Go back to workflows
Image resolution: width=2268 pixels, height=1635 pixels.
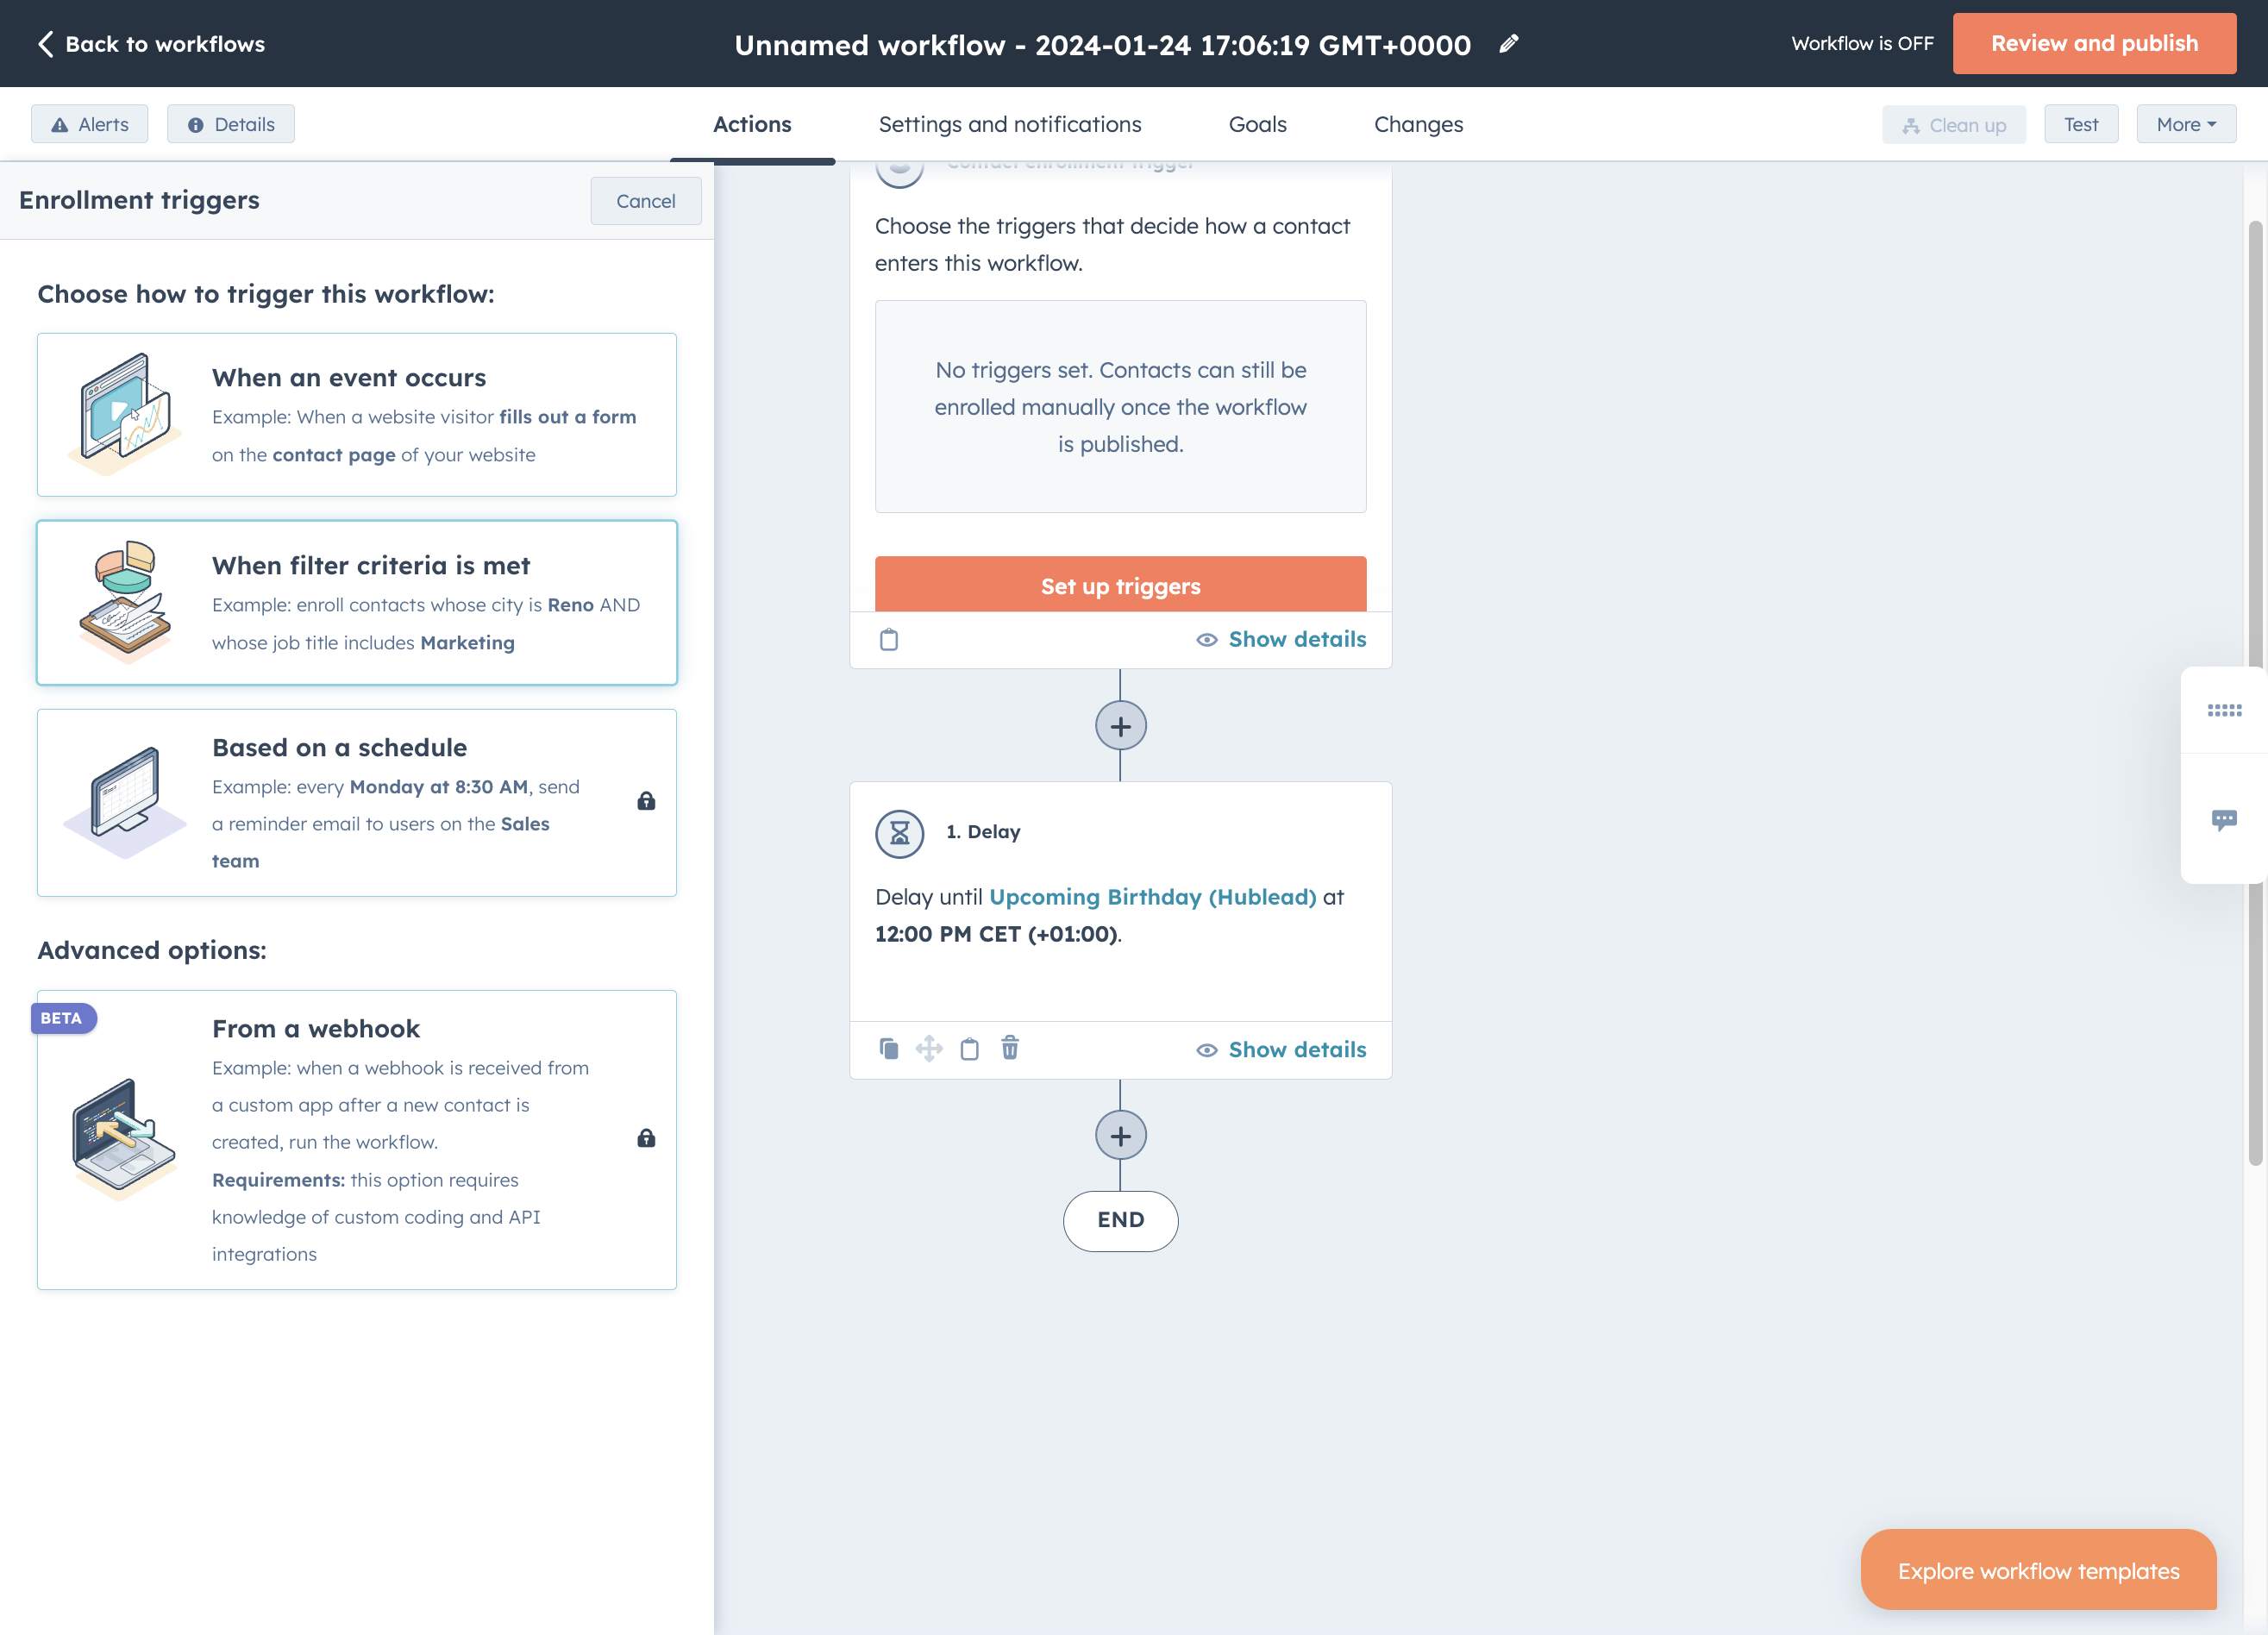coord(151,43)
